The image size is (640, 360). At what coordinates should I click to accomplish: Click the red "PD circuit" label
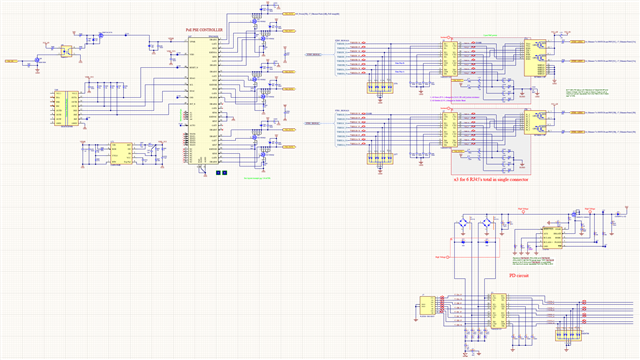pyautogui.click(x=519, y=276)
